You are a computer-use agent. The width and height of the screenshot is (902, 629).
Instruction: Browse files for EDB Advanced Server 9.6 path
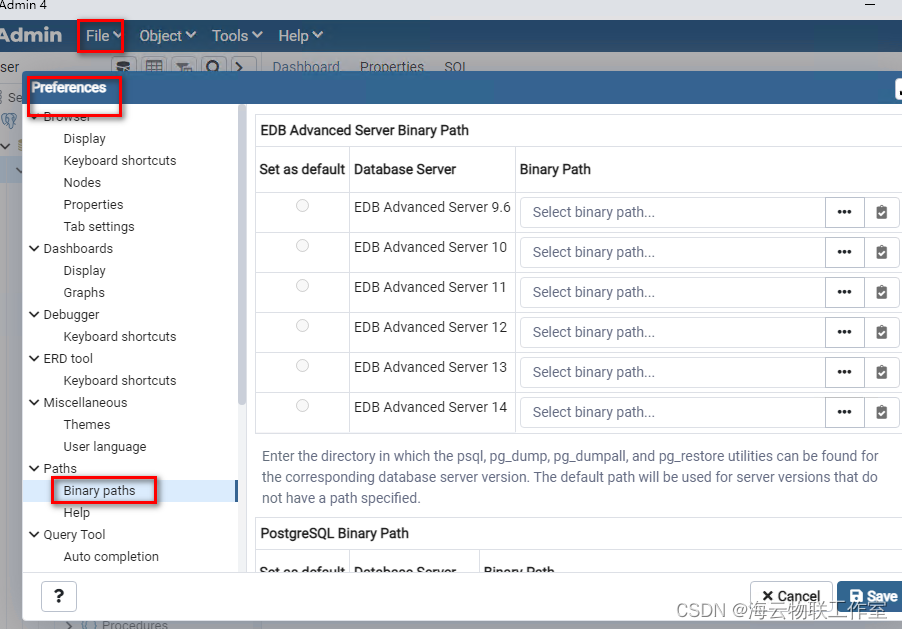click(844, 212)
